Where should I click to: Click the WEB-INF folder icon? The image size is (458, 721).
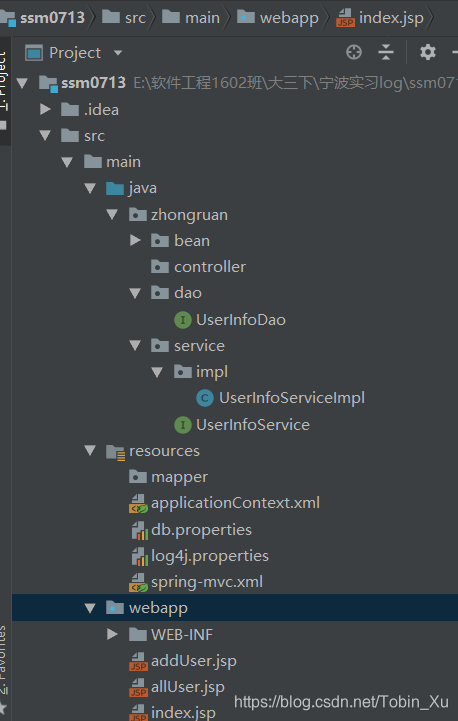(137, 635)
